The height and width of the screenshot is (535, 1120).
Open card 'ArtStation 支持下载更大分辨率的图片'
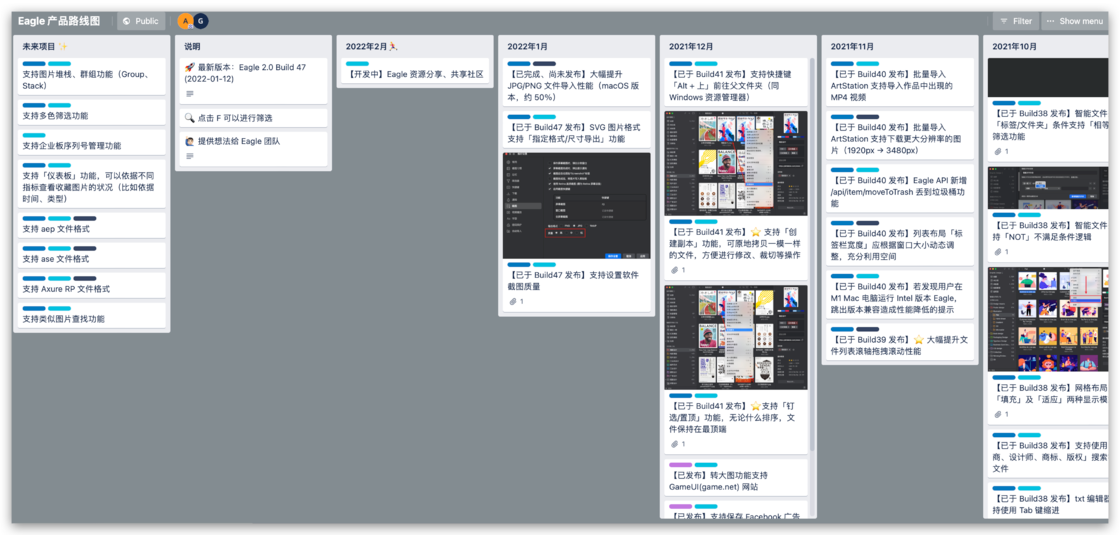900,135
